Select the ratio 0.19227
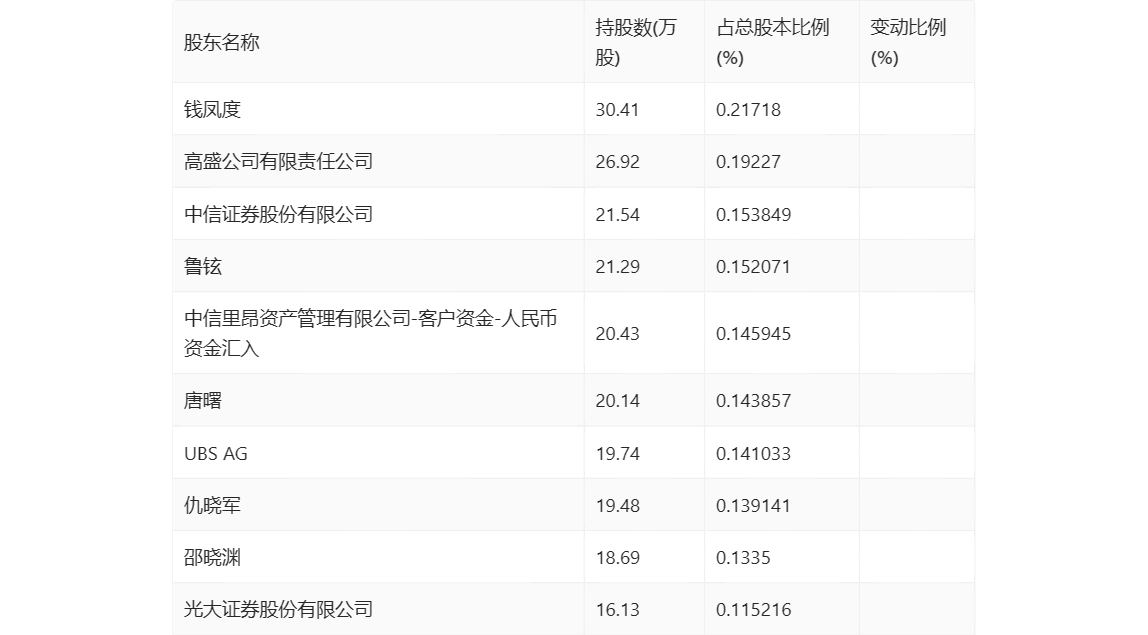Screen dimensions: 1148x635 748,162
